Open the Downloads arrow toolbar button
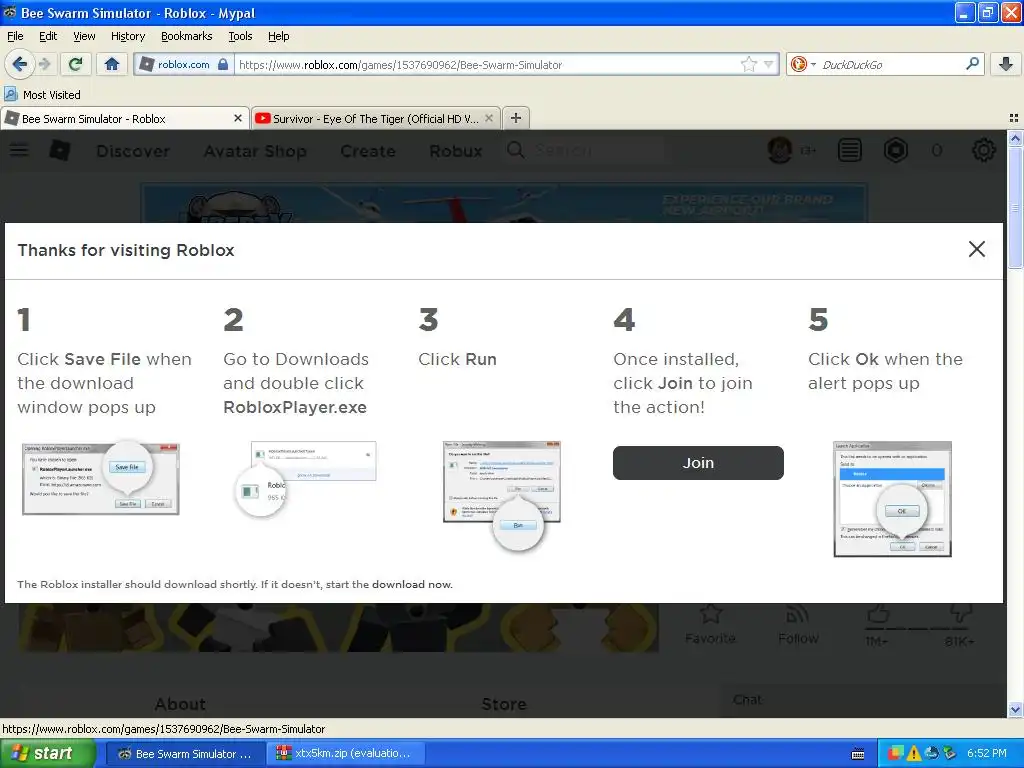1024x768 pixels. point(1006,64)
